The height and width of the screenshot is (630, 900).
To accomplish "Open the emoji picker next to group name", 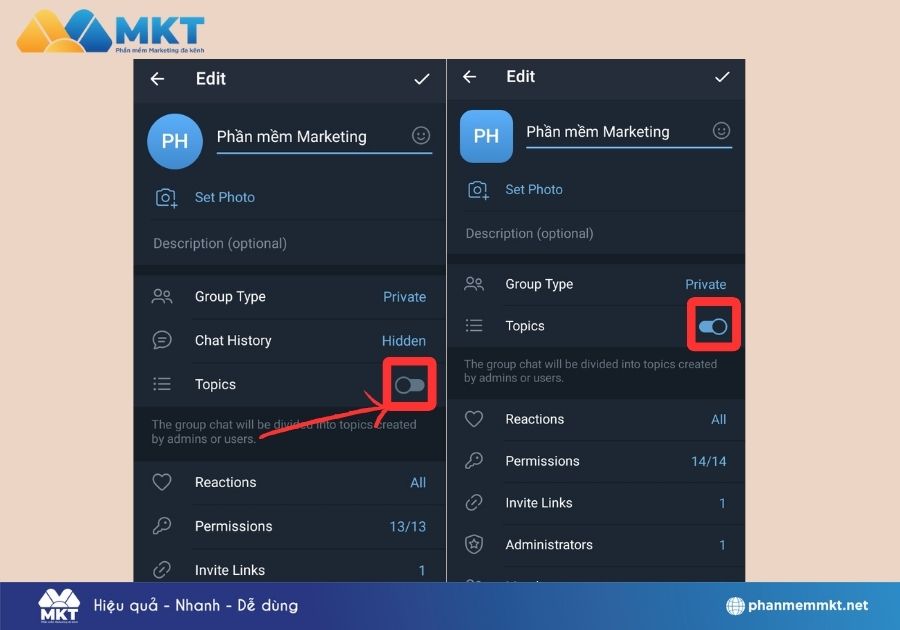I will (x=421, y=135).
